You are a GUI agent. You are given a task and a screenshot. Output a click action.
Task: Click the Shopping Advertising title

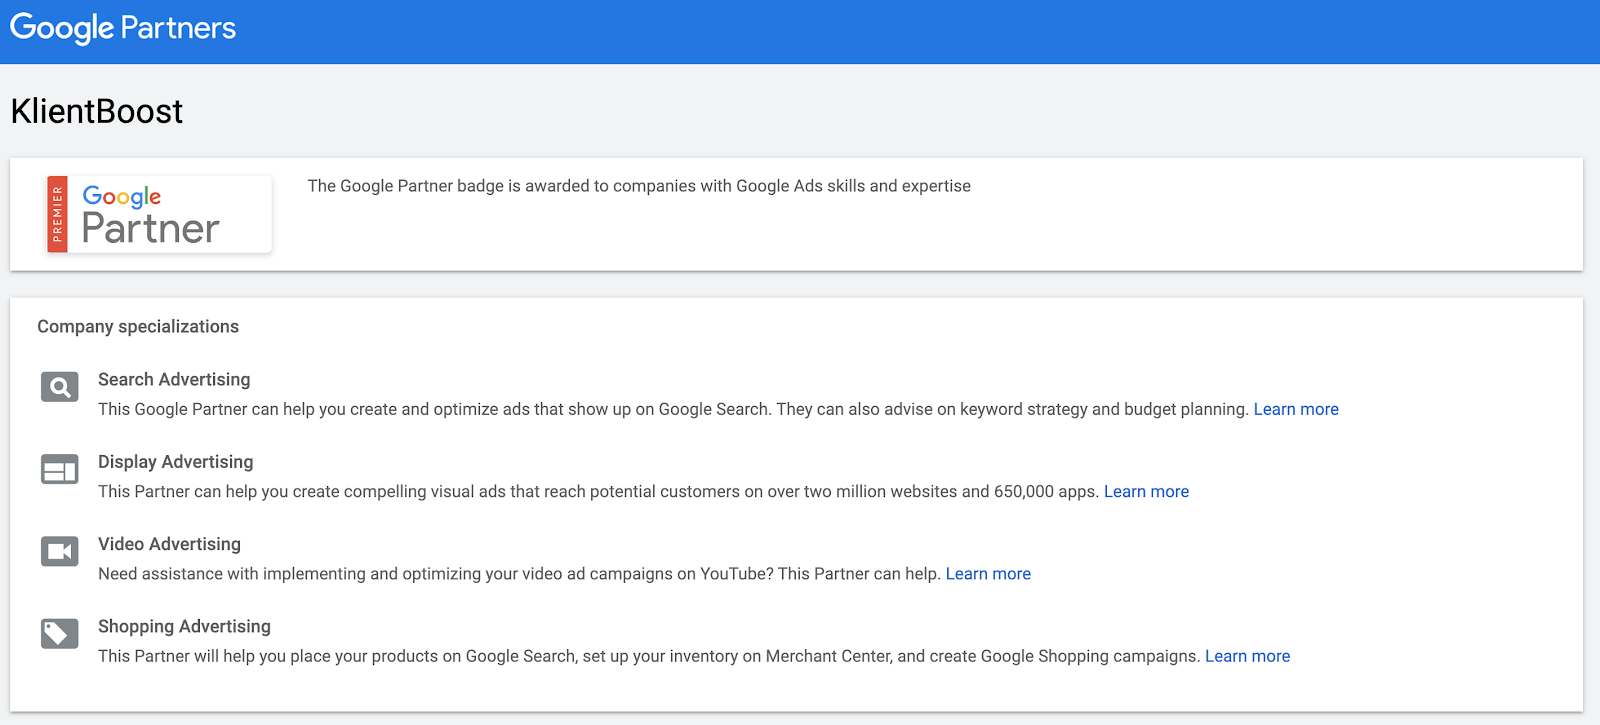tap(185, 627)
